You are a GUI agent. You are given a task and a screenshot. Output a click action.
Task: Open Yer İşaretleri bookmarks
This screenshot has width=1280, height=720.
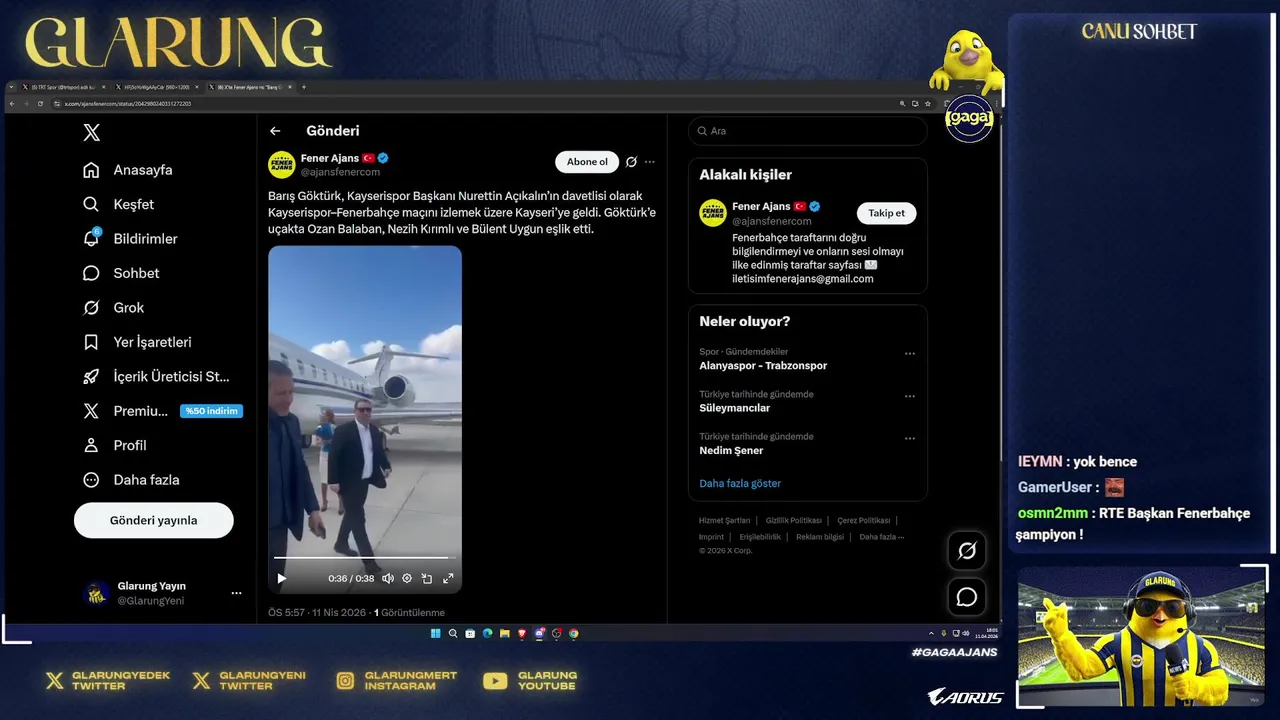tap(137, 342)
